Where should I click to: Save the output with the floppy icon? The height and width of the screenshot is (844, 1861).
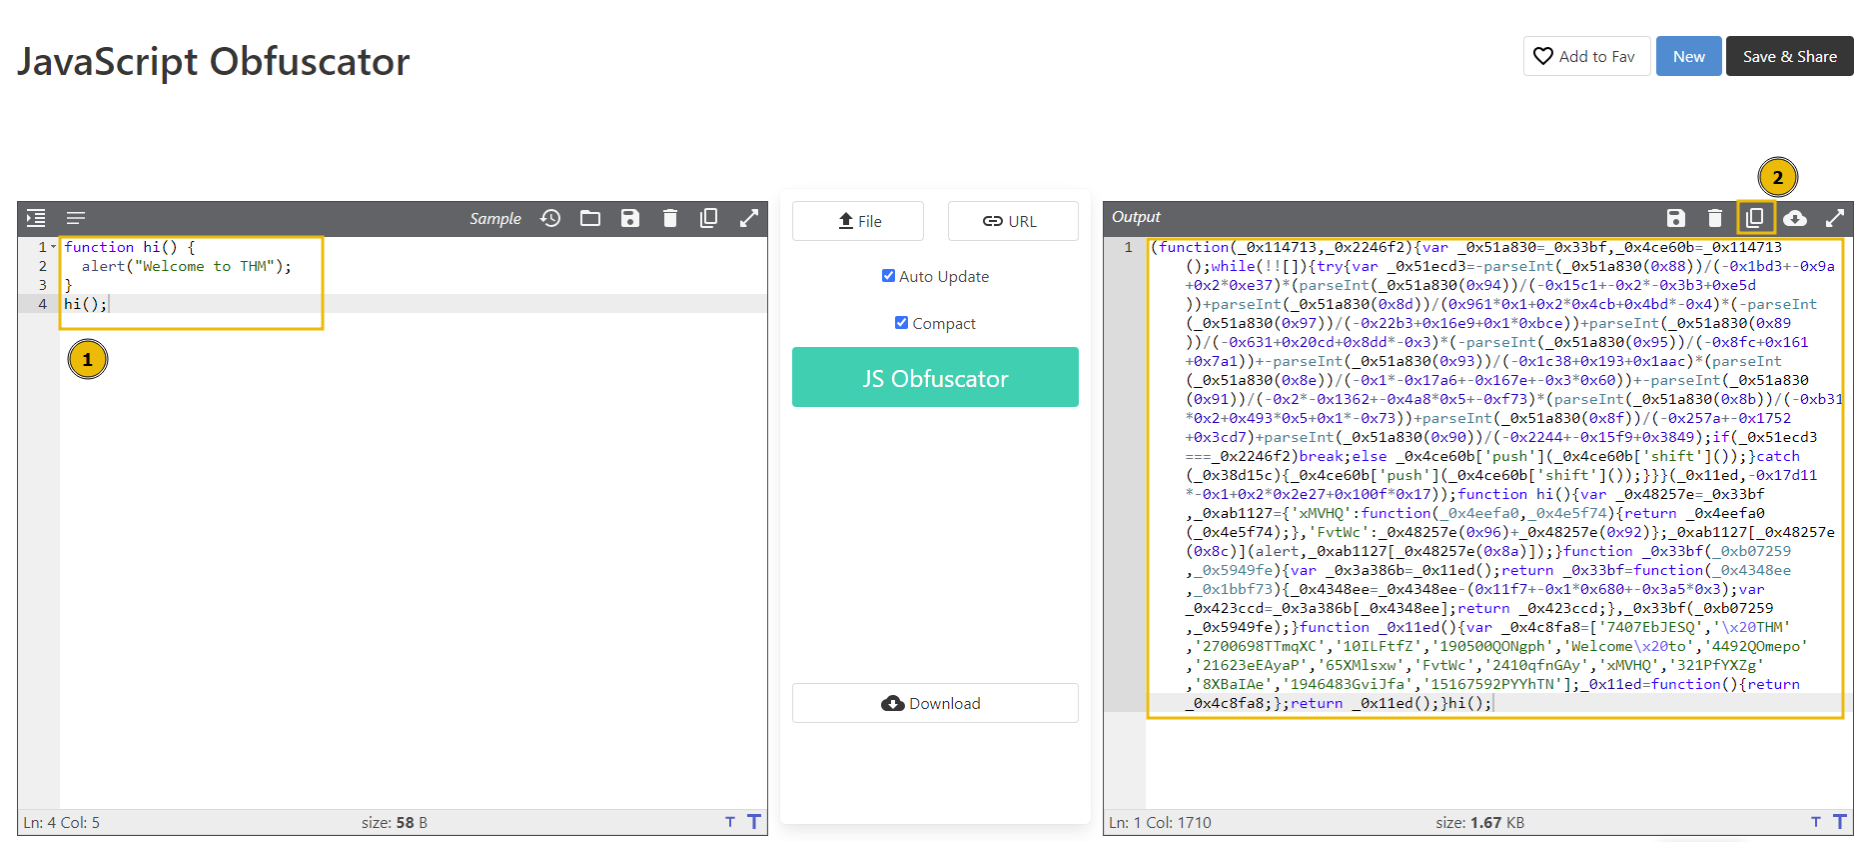click(x=1676, y=218)
